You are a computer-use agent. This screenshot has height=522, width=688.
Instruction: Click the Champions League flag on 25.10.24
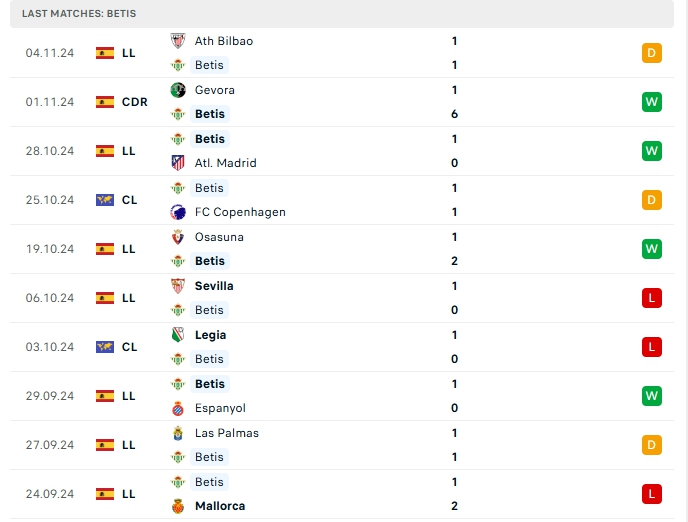pos(105,200)
